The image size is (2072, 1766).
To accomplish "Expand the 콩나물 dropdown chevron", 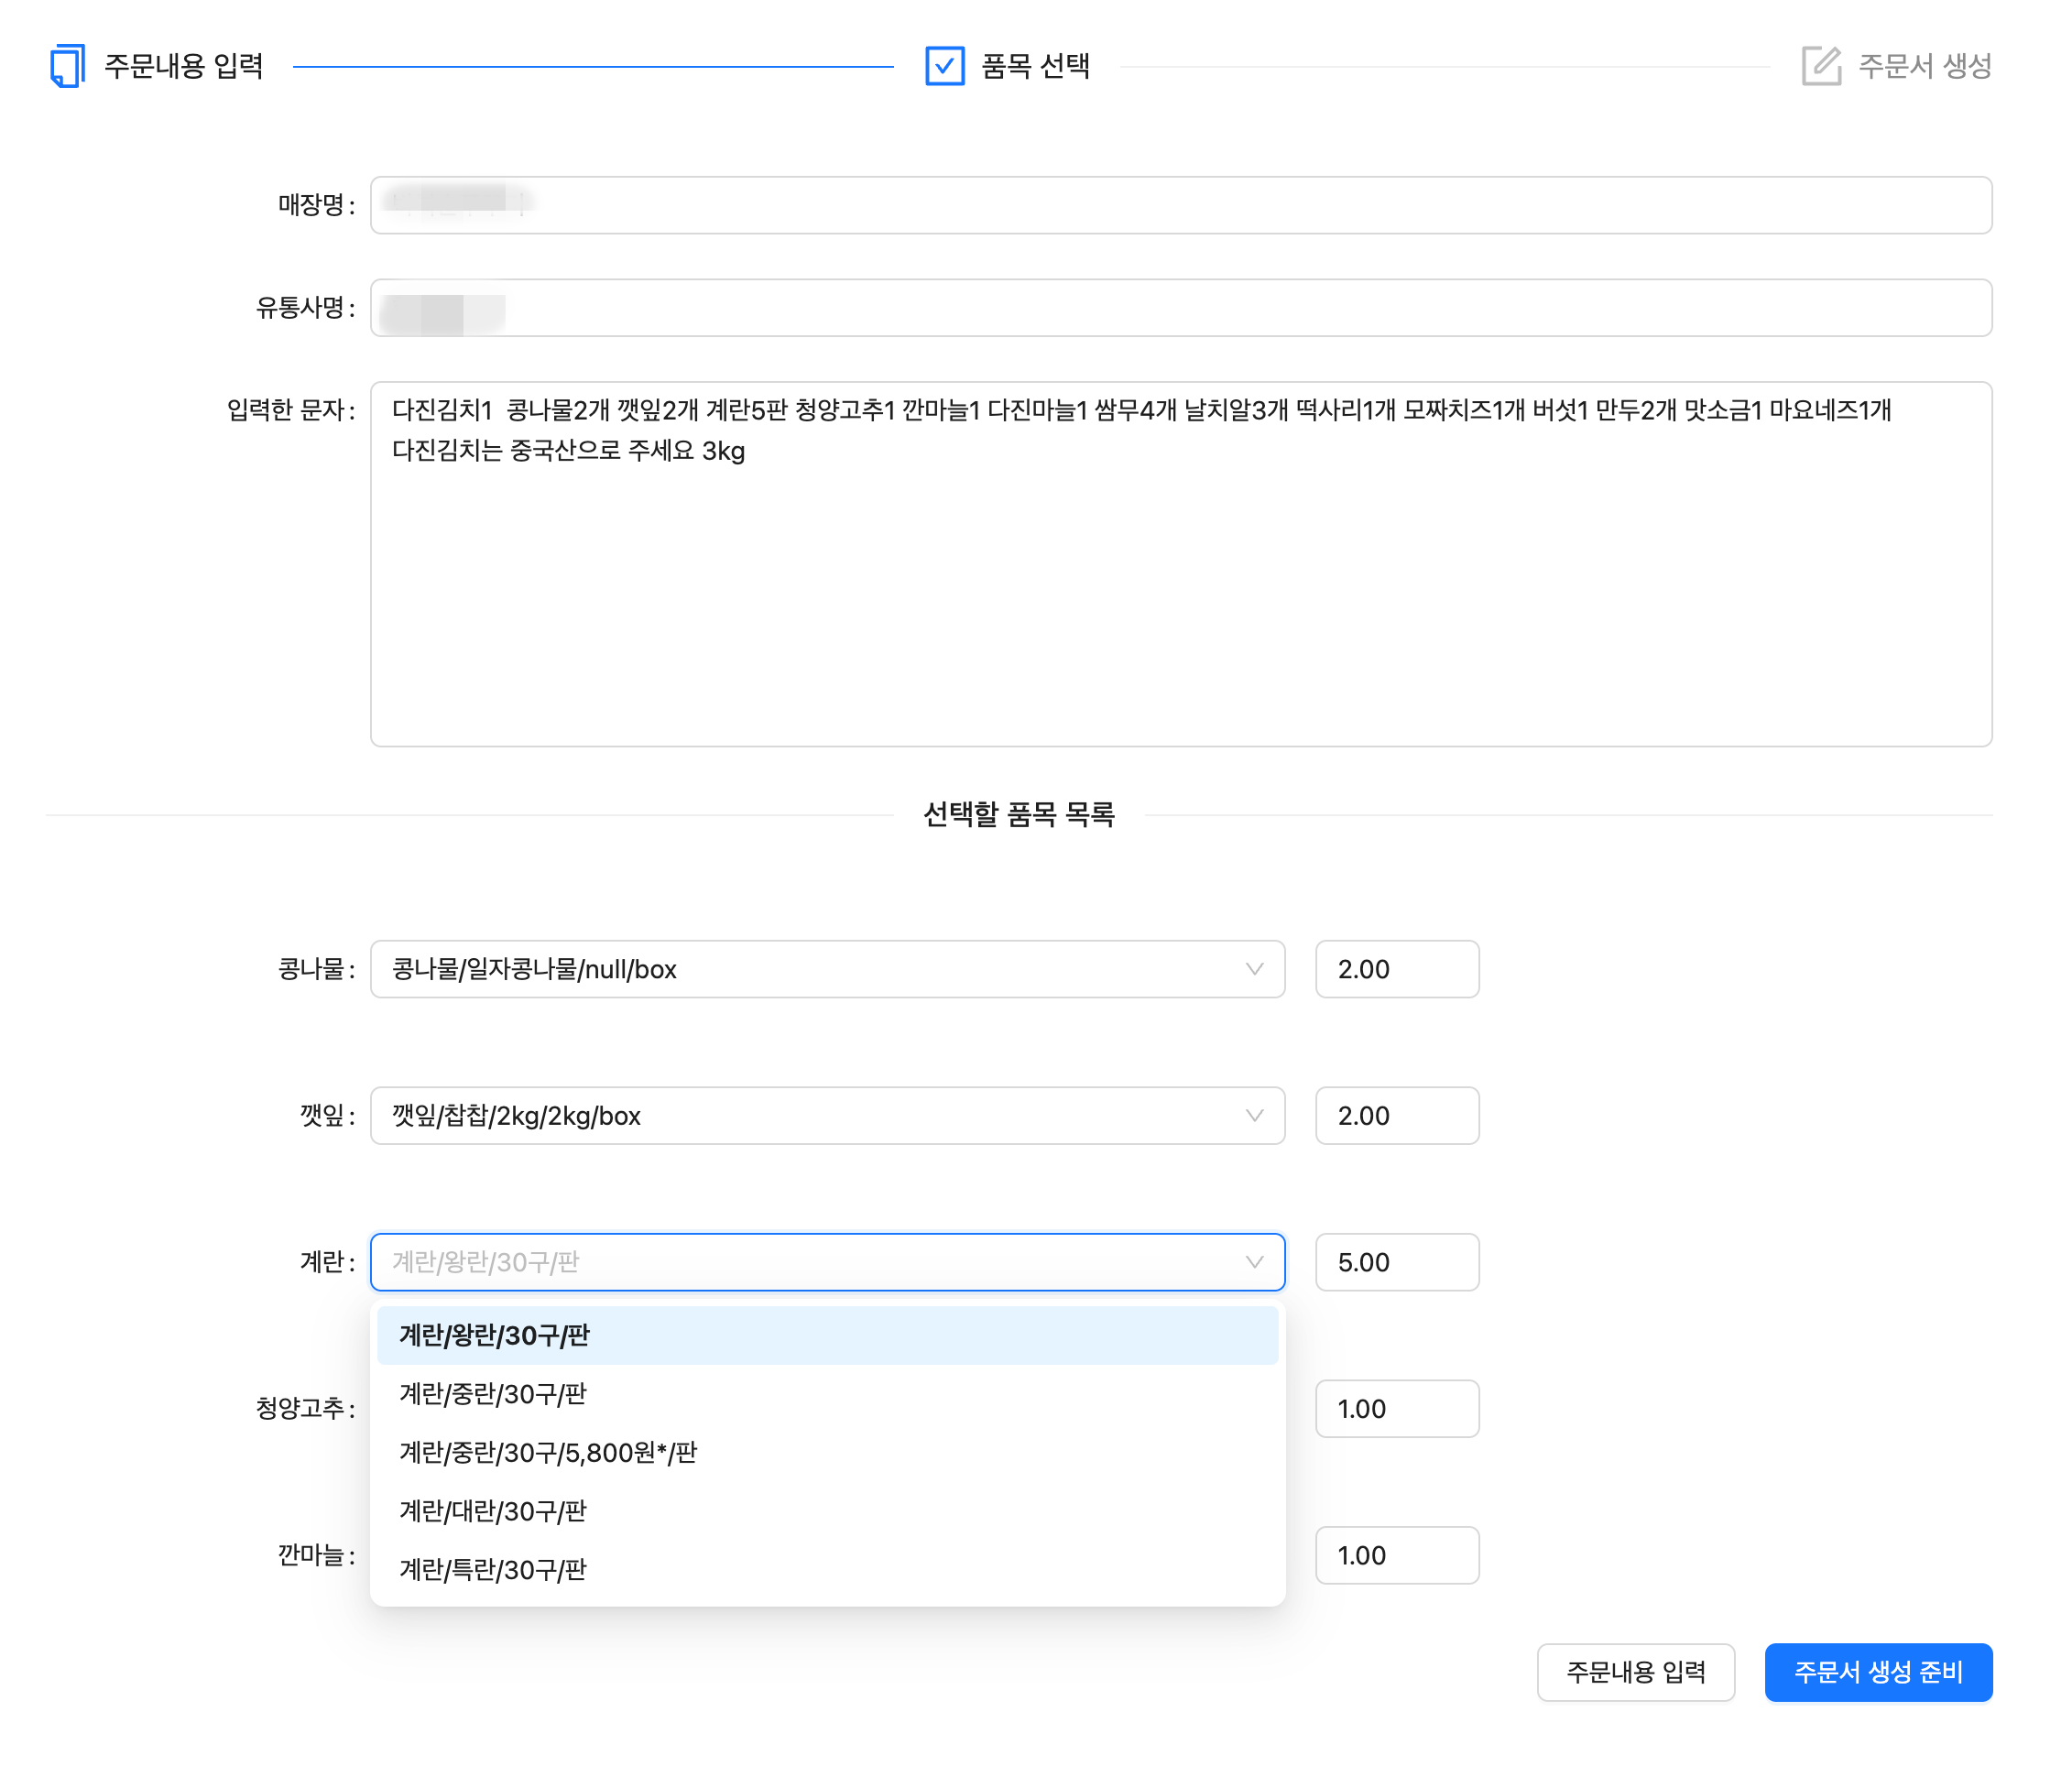I will (1254, 969).
